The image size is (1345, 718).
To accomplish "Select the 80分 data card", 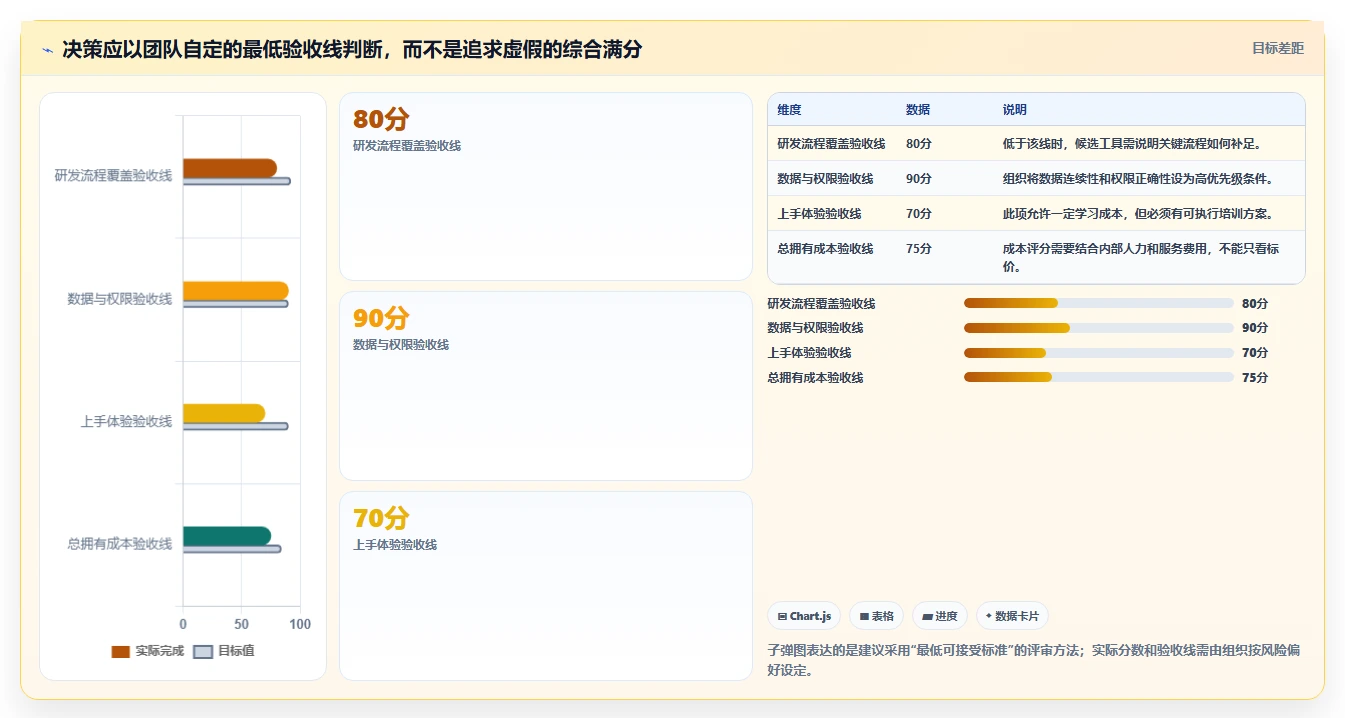I will [546, 187].
